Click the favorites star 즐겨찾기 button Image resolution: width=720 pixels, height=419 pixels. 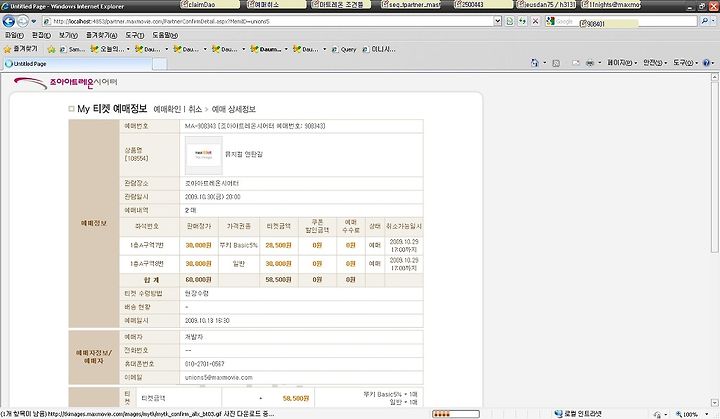tap(21, 49)
